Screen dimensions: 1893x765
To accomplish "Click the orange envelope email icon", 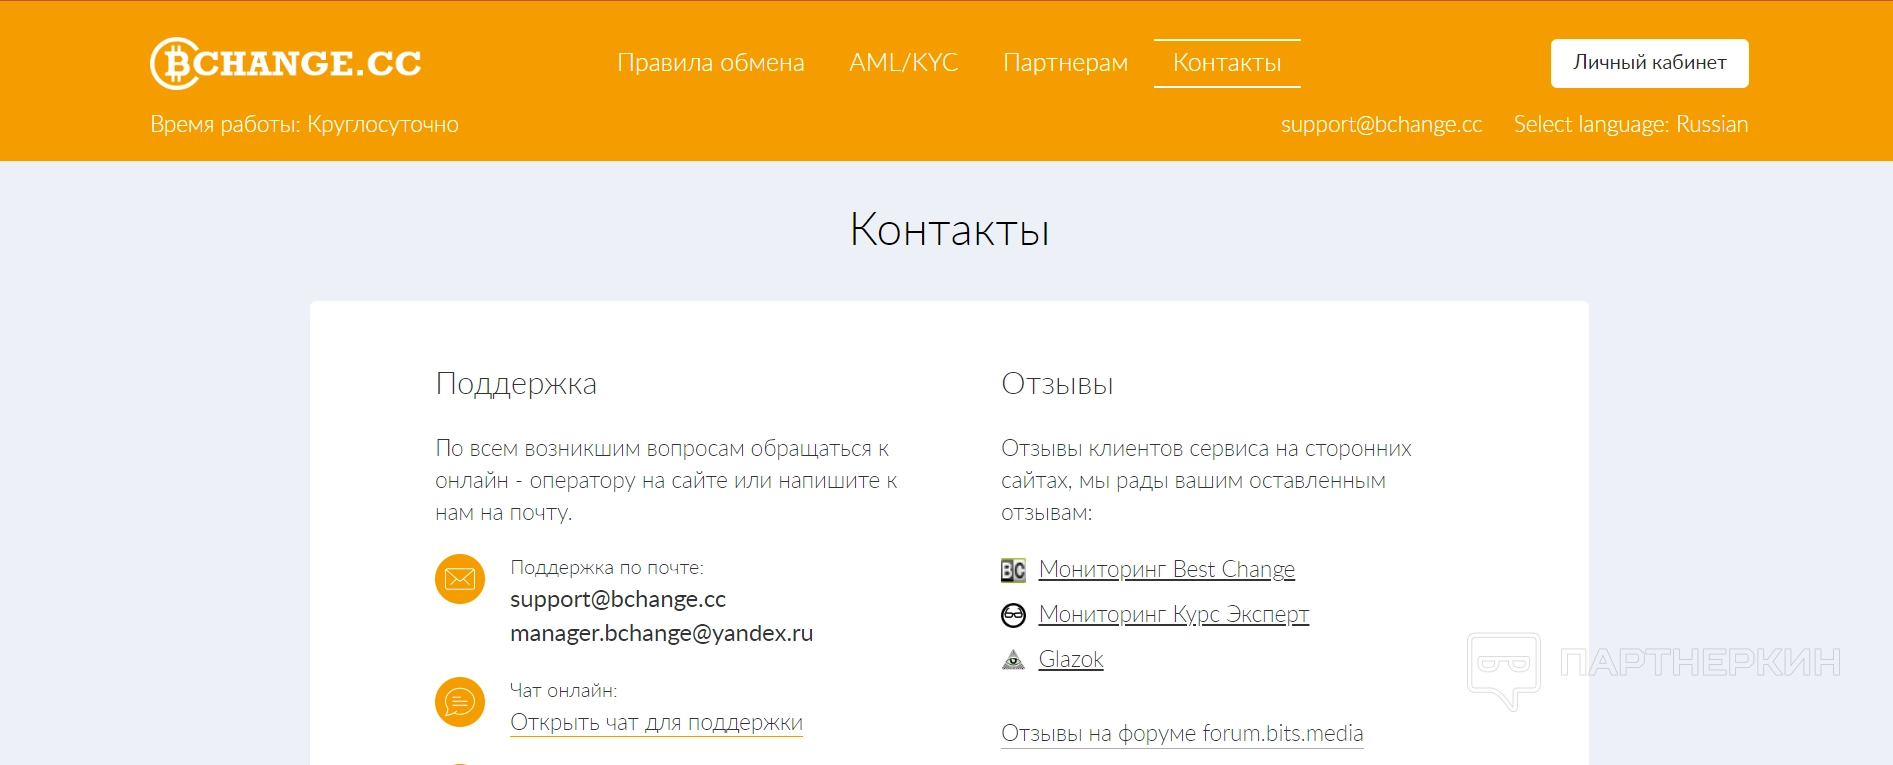I will click(460, 579).
